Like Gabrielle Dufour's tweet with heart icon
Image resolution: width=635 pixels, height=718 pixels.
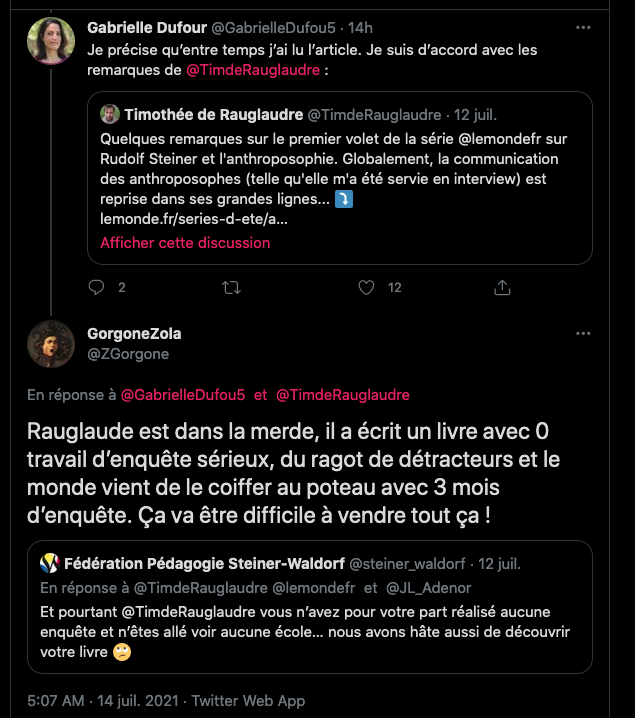(x=367, y=287)
